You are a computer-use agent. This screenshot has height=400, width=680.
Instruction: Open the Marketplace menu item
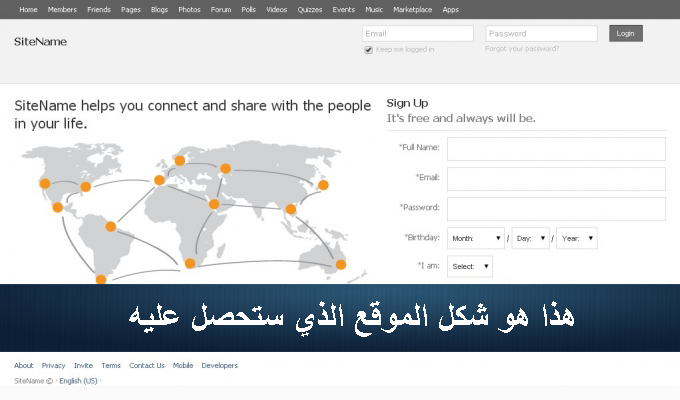pos(412,9)
